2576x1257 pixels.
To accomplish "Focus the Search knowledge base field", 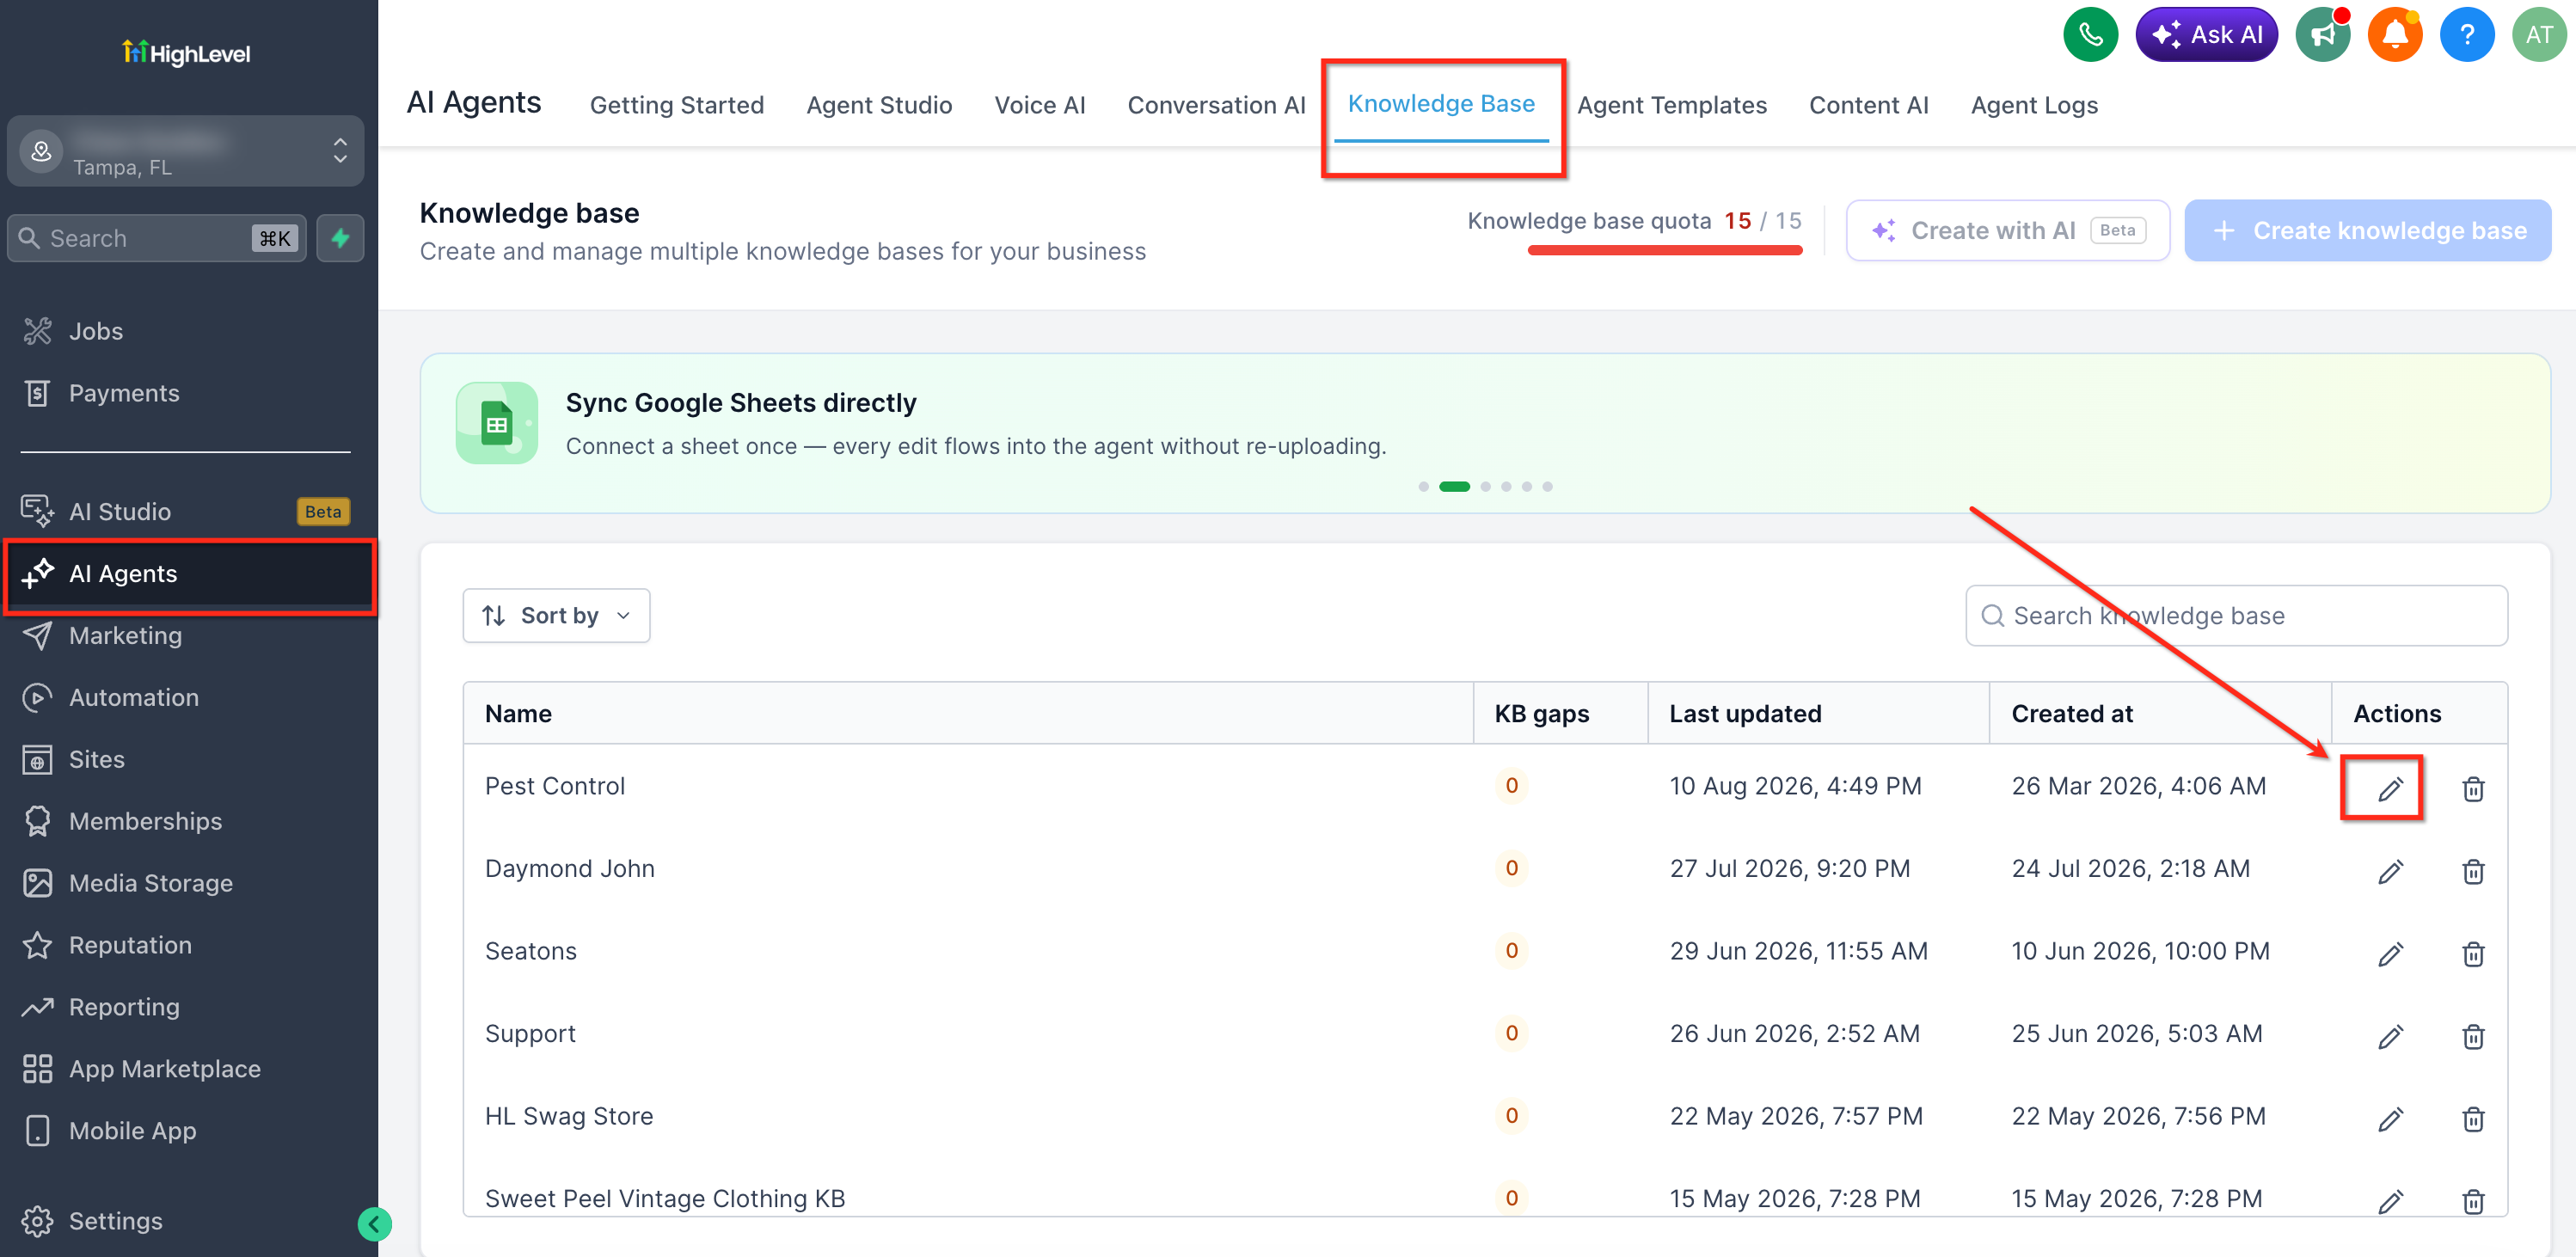I will pos(2236,615).
